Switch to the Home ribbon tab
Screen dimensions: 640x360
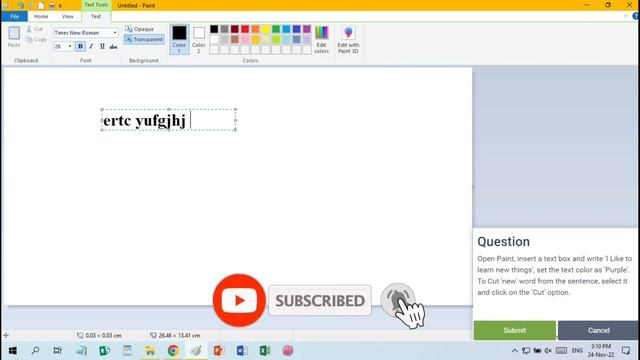[41, 16]
